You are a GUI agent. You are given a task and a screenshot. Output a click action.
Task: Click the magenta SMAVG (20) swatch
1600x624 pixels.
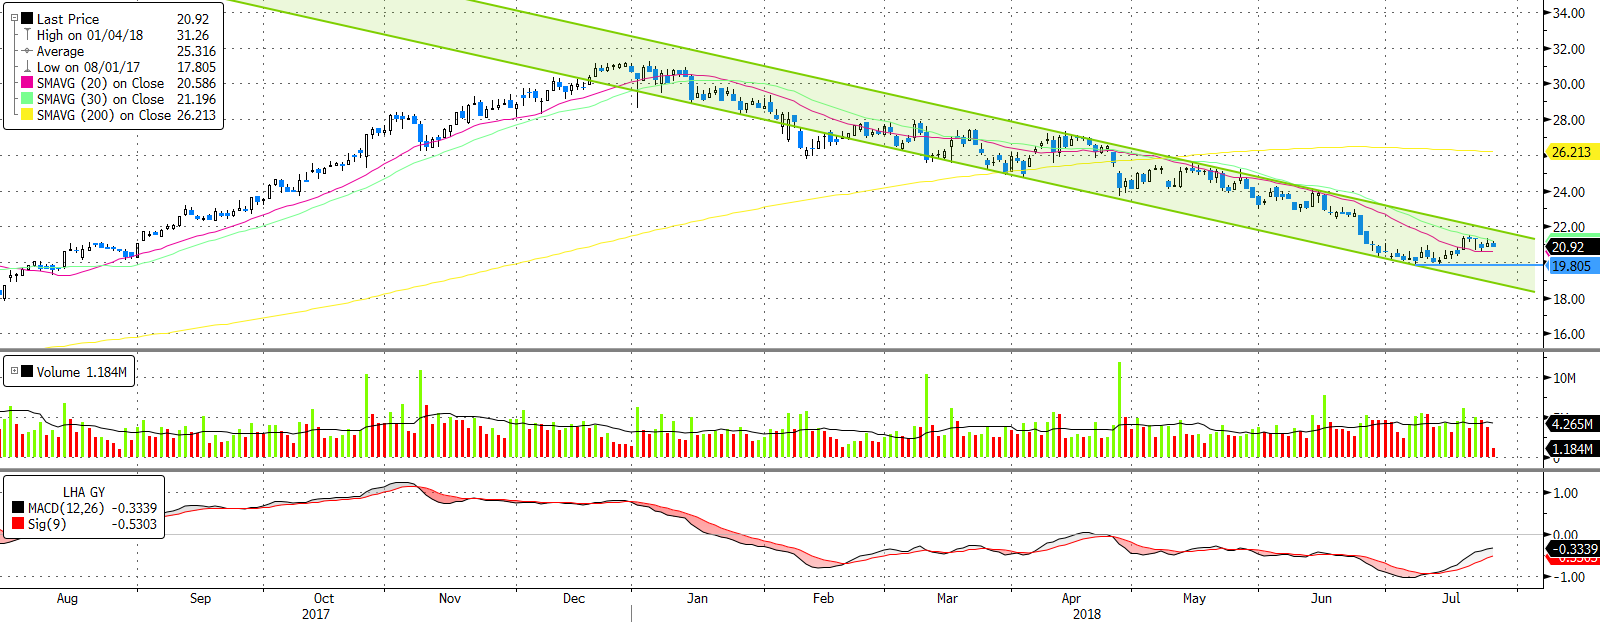point(28,83)
